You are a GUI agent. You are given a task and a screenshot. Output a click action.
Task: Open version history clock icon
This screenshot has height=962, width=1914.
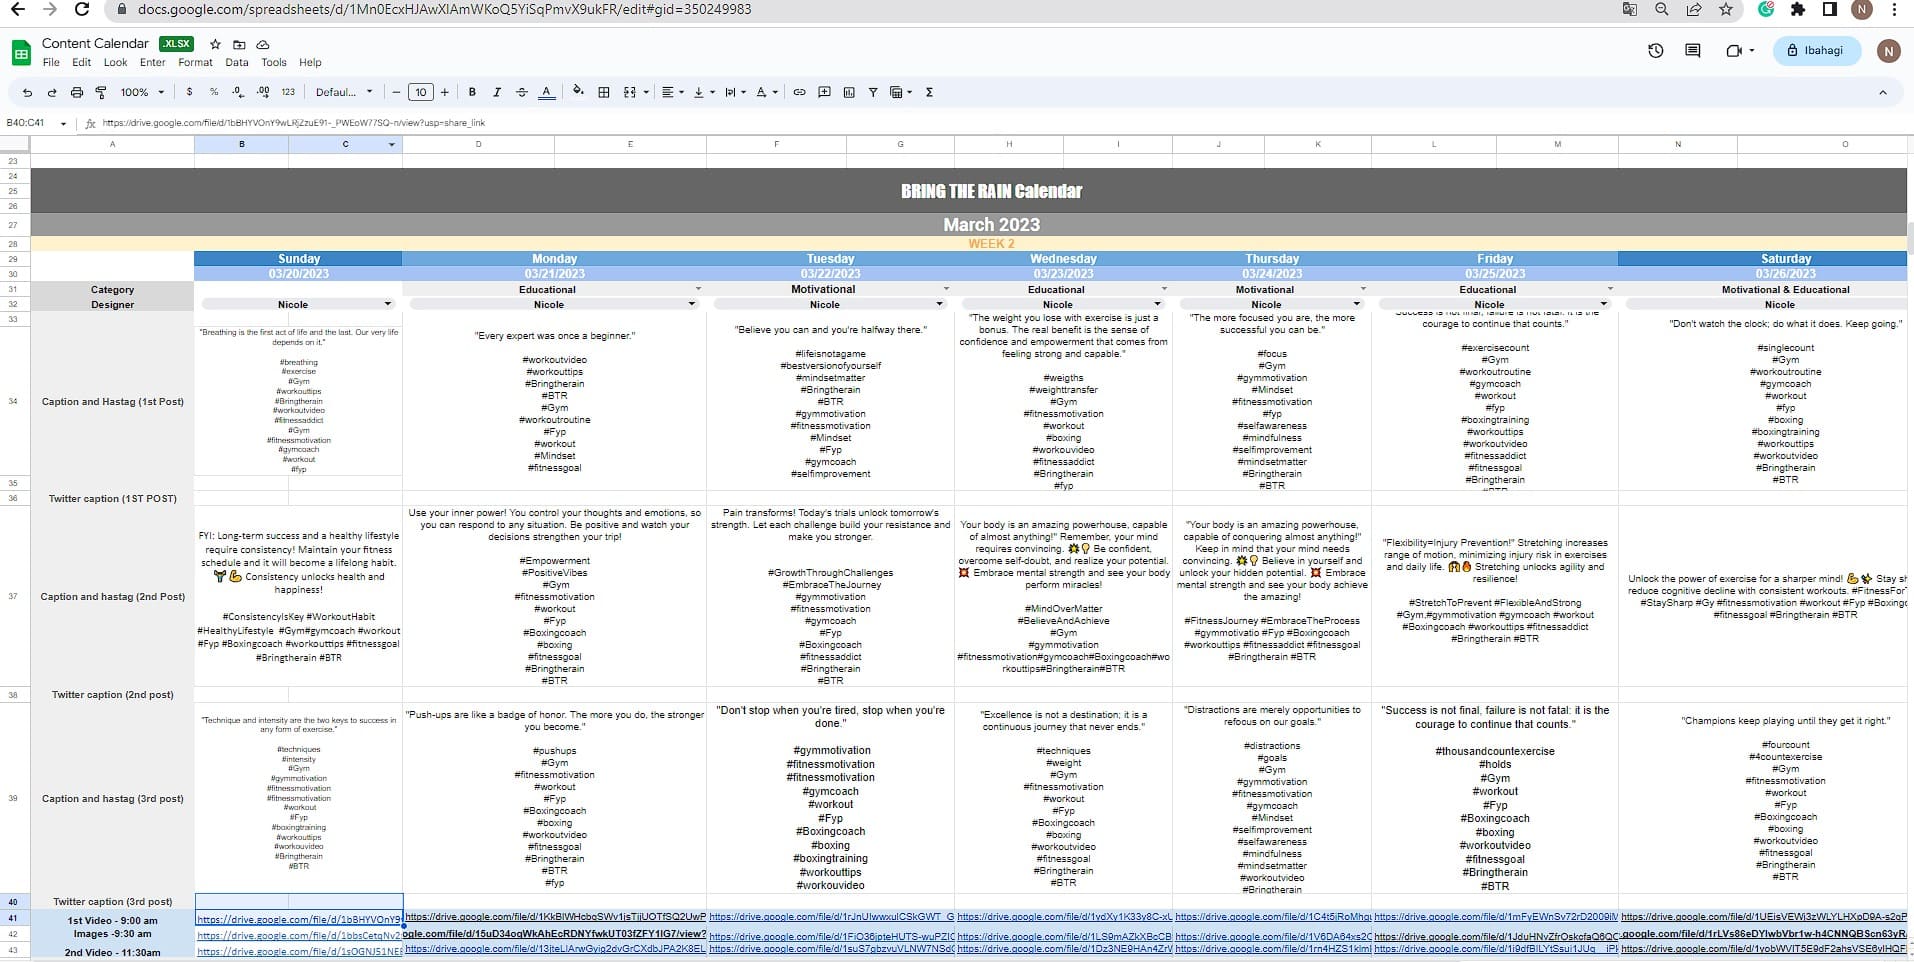(1656, 50)
